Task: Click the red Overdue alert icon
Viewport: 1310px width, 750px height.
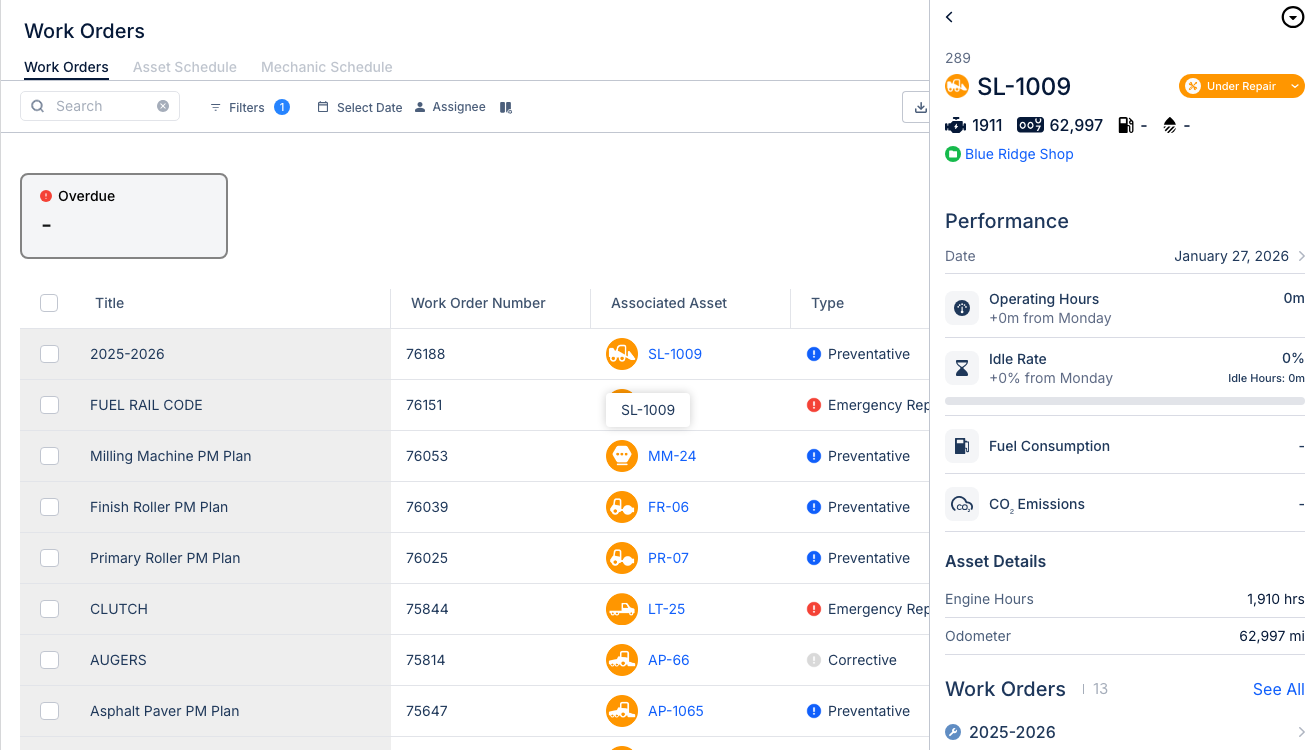Action: point(46,196)
